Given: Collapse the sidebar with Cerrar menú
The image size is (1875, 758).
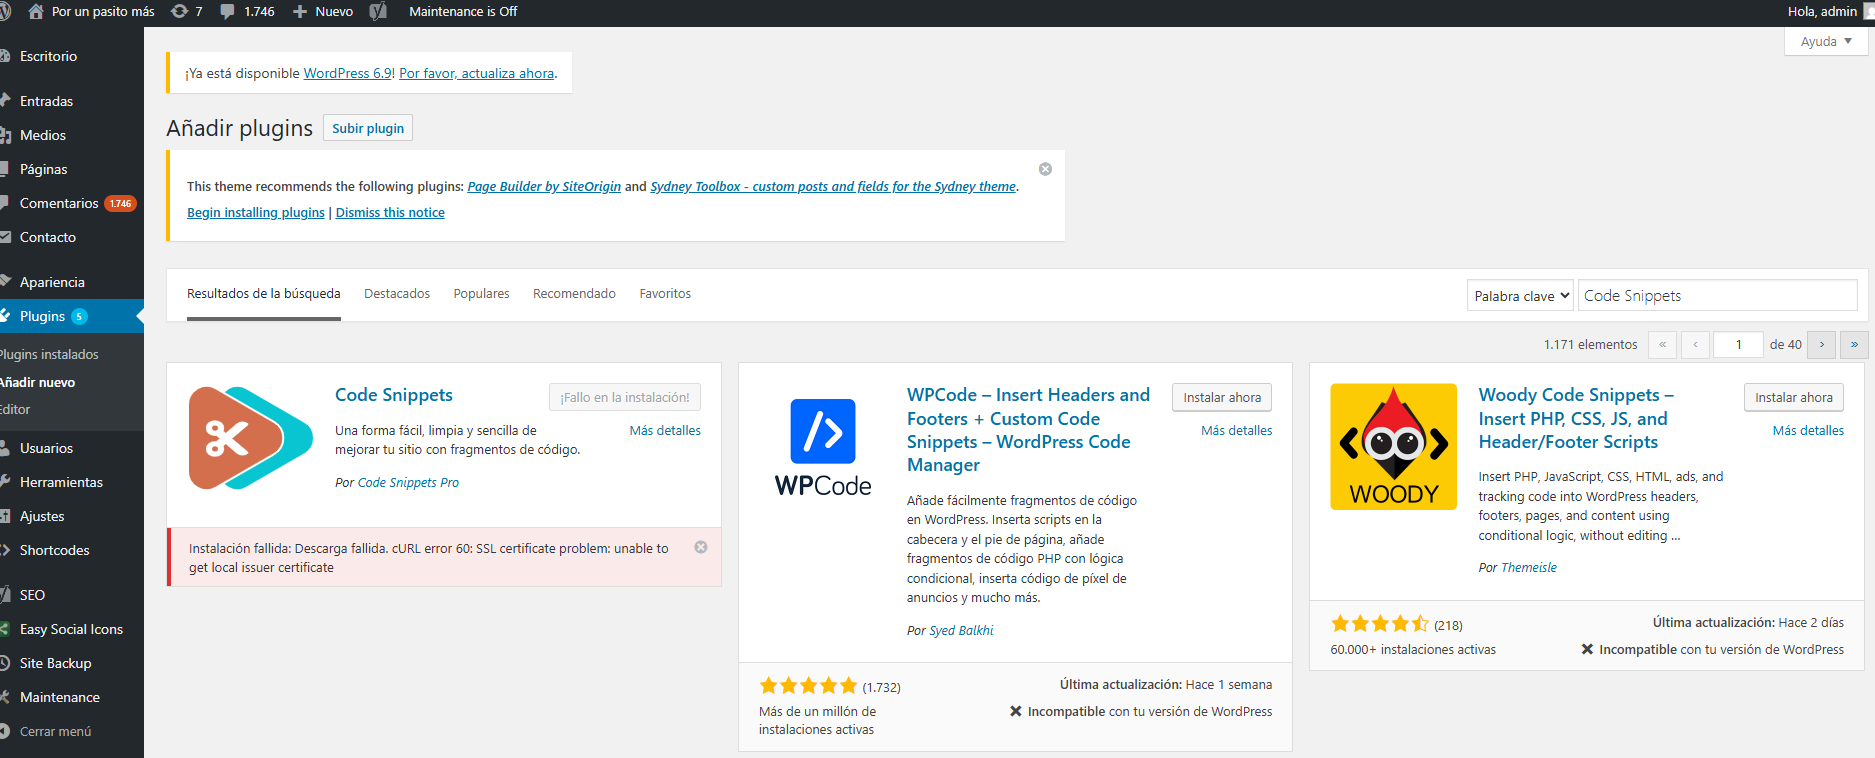Looking at the screenshot, I should click(x=55, y=731).
